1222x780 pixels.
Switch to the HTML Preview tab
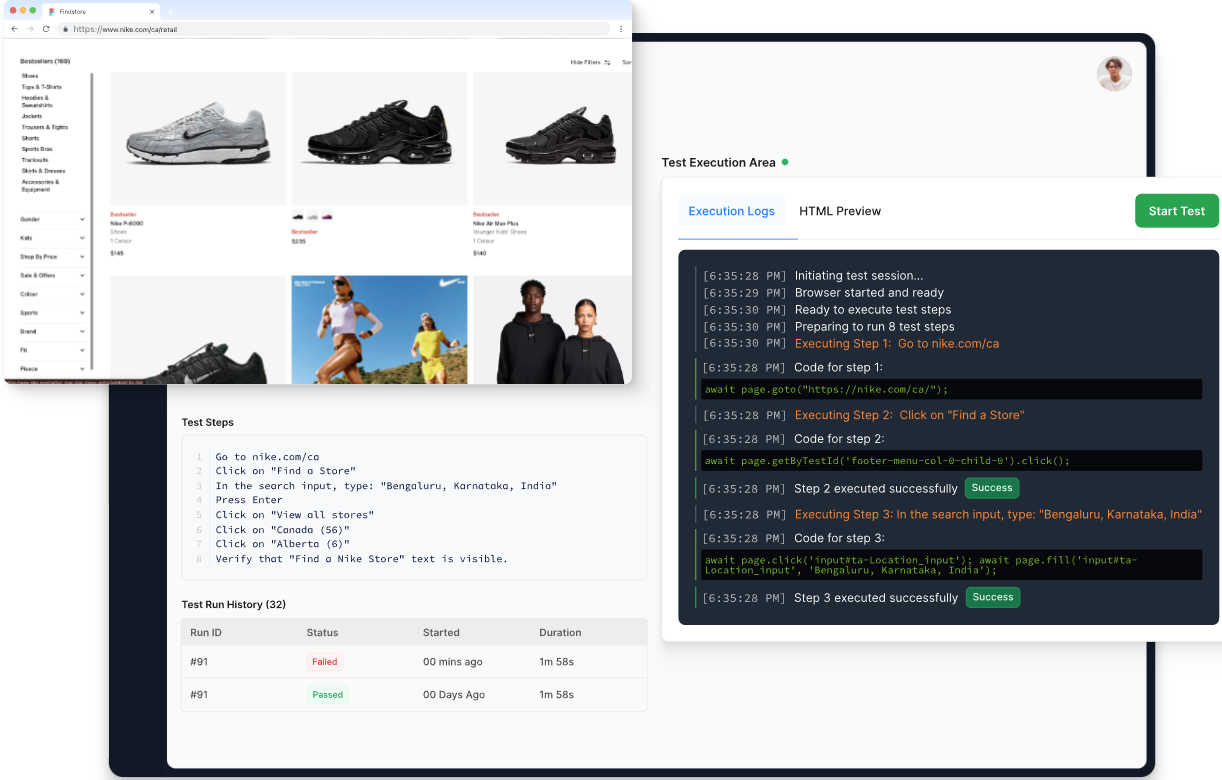click(x=840, y=211)
